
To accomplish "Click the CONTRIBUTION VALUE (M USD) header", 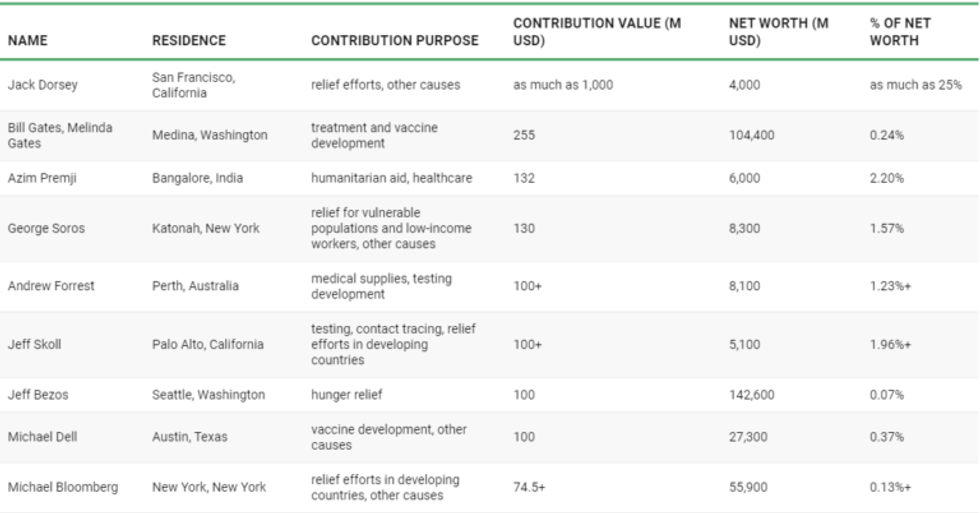I will [597, 32].
